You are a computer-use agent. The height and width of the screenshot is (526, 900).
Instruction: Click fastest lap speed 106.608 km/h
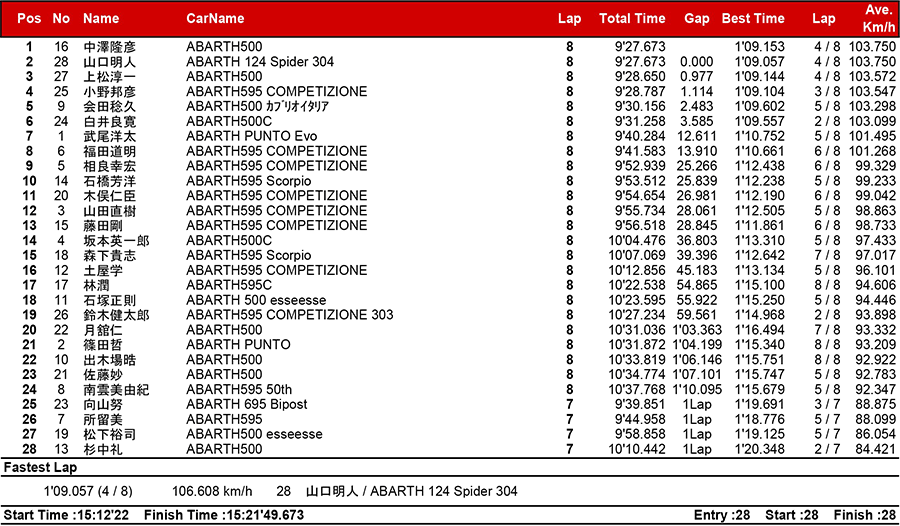click(x=212, y=492)
